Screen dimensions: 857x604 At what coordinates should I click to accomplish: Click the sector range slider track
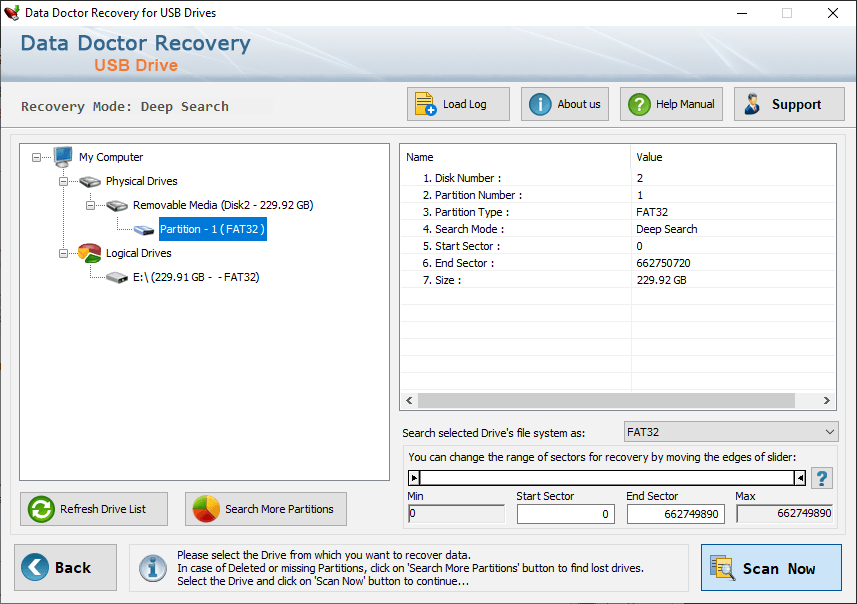click(607, 478)
